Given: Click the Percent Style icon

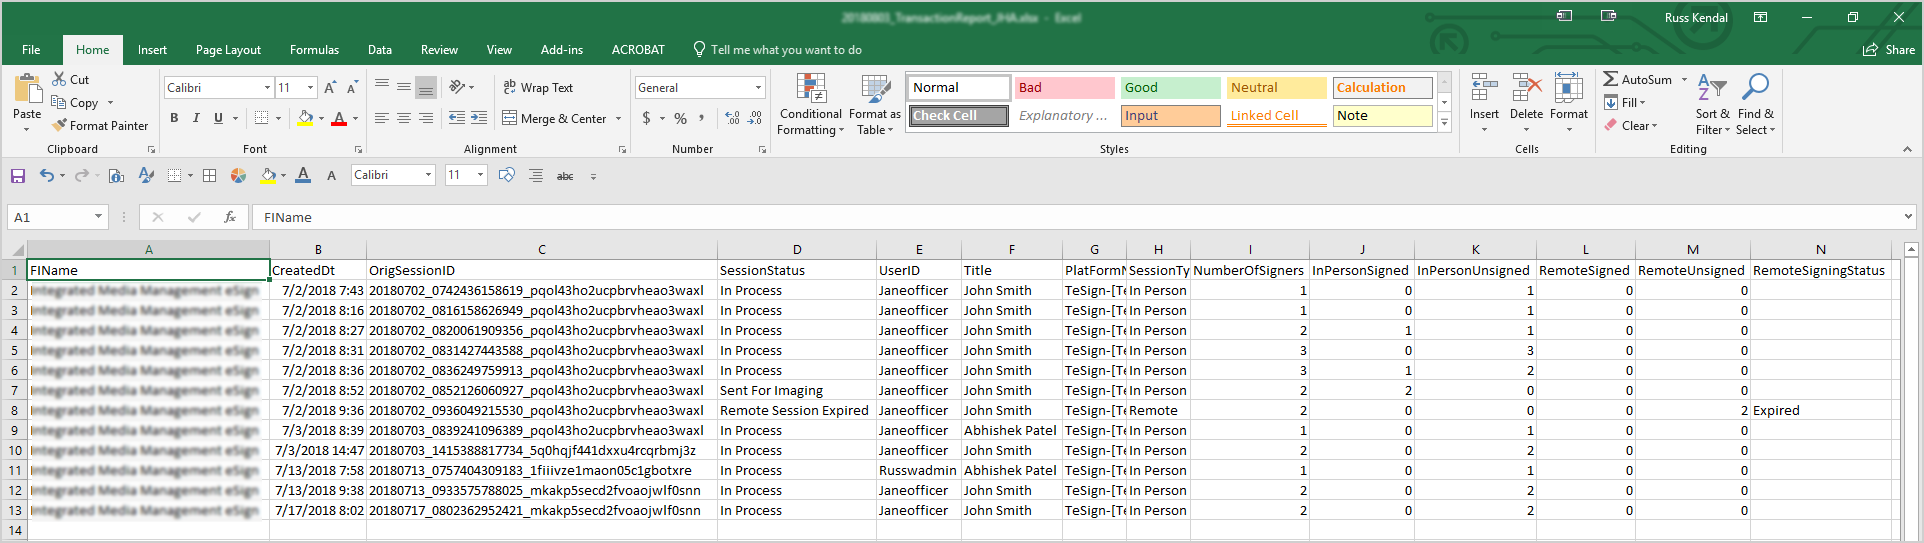Looking at the screenshot, I should pyautogui.click(x=680, y=118).
